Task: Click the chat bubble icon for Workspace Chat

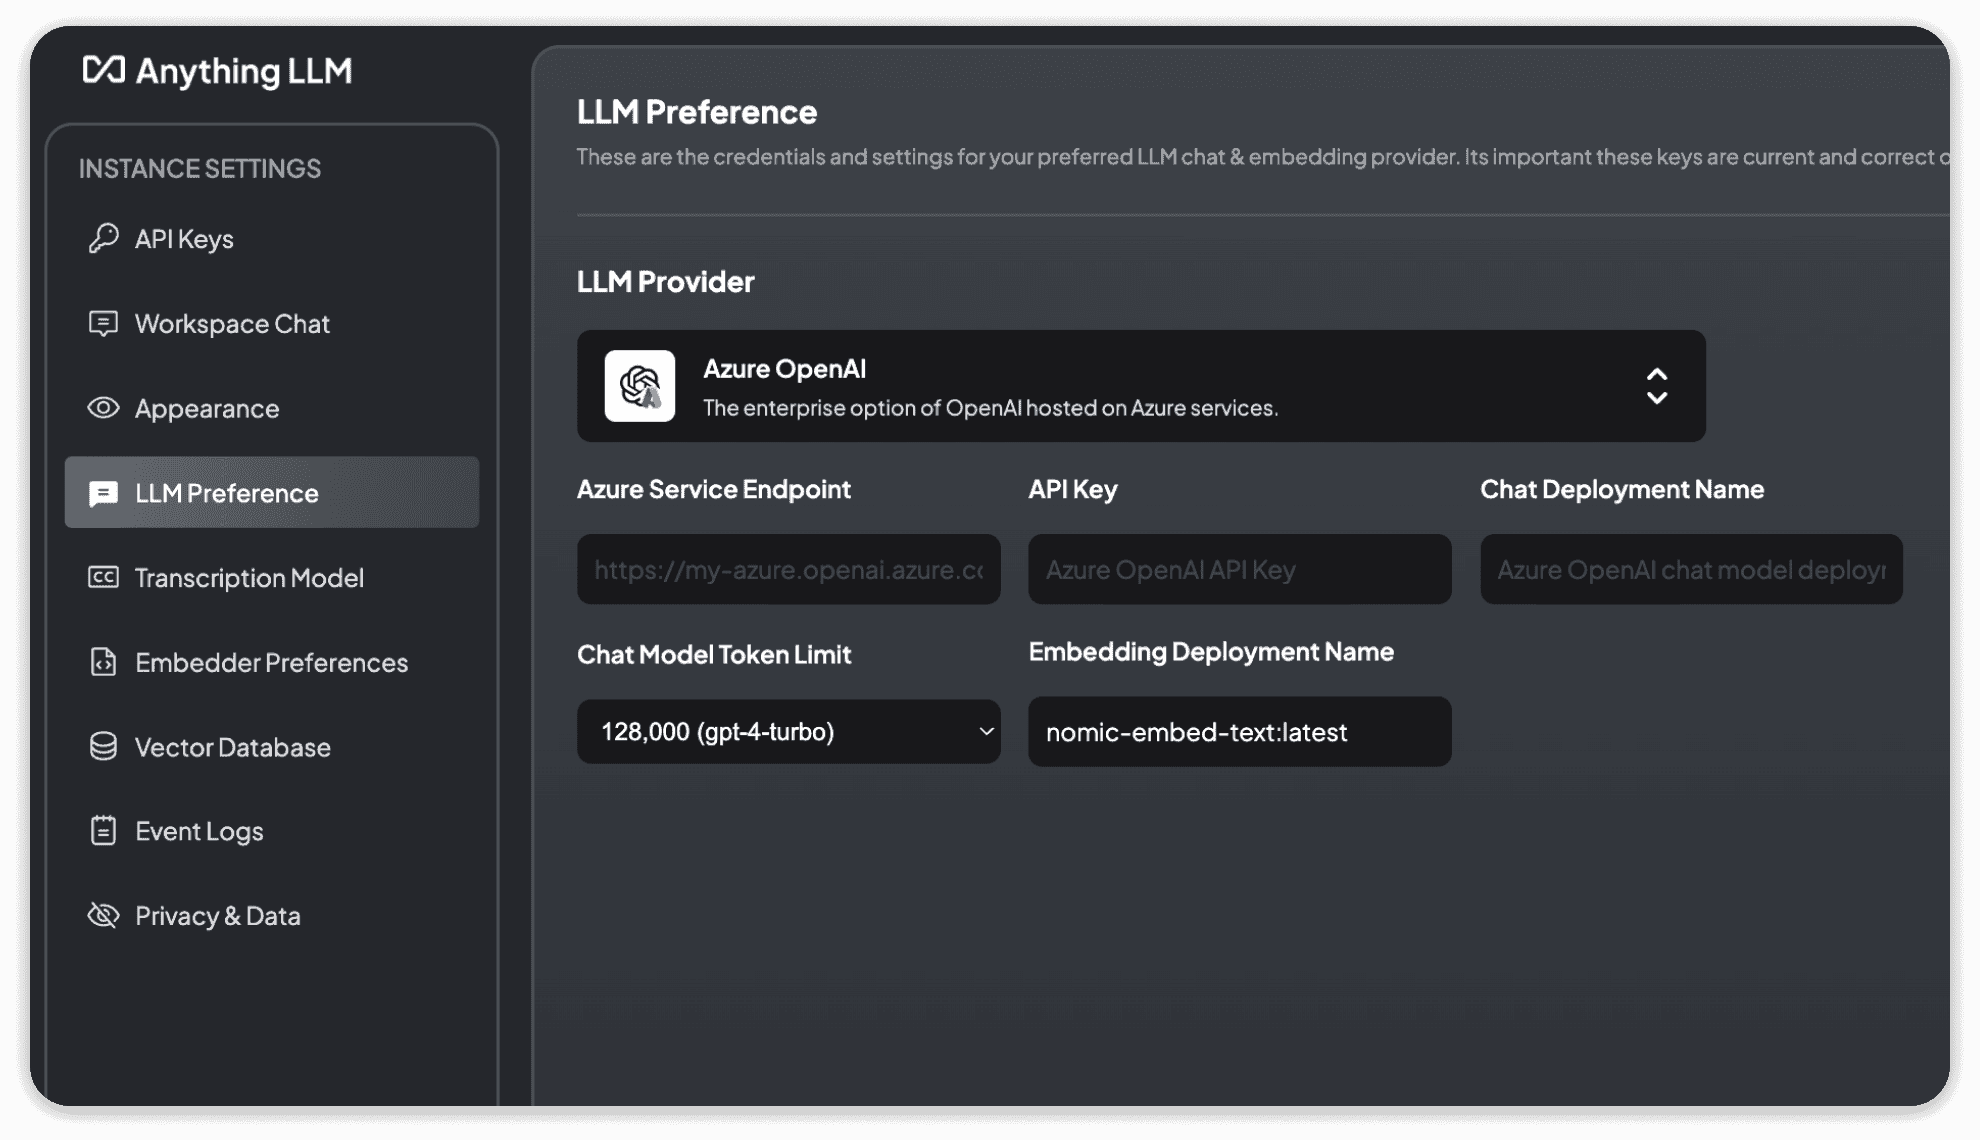Action: (x=103, y=323)
